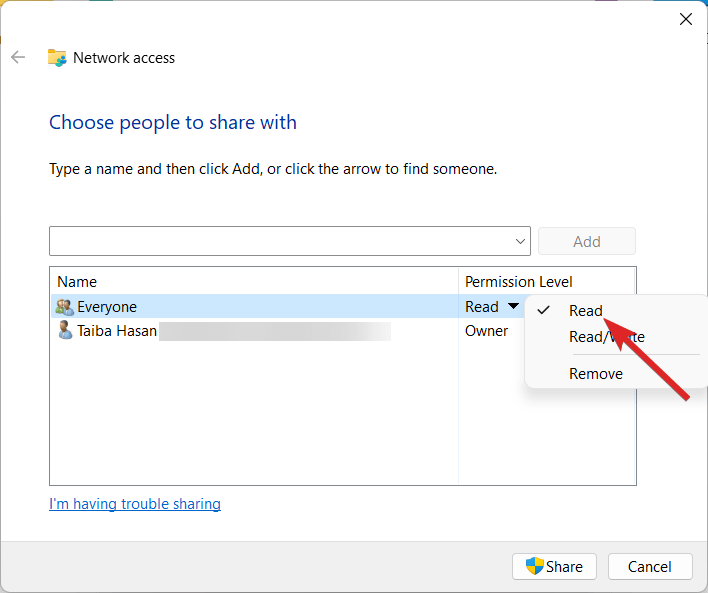This screenshot has height=593, width=708.
Task: Go back using the back arrow
Action: click(18, 58)
